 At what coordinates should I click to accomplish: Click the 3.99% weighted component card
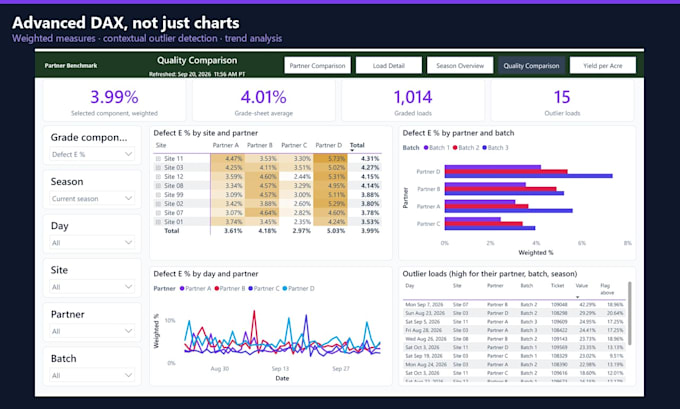pyautogui.click(x=114, y=101)
